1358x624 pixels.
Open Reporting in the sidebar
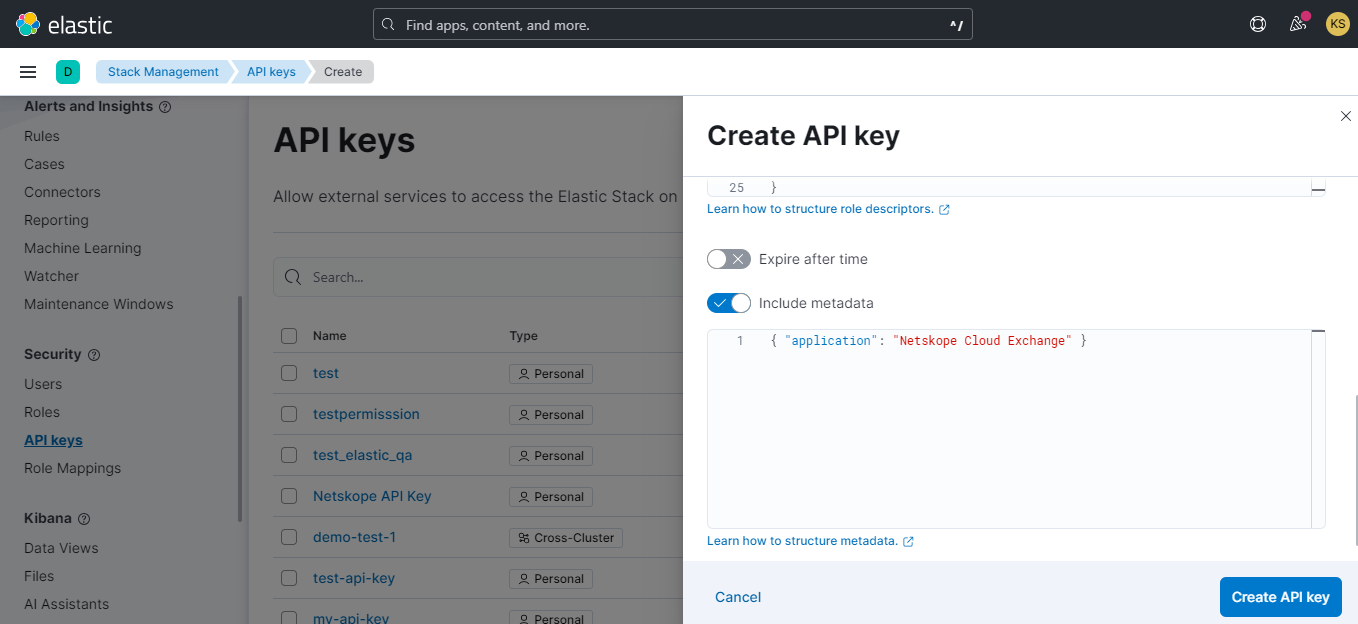point(56,220)
